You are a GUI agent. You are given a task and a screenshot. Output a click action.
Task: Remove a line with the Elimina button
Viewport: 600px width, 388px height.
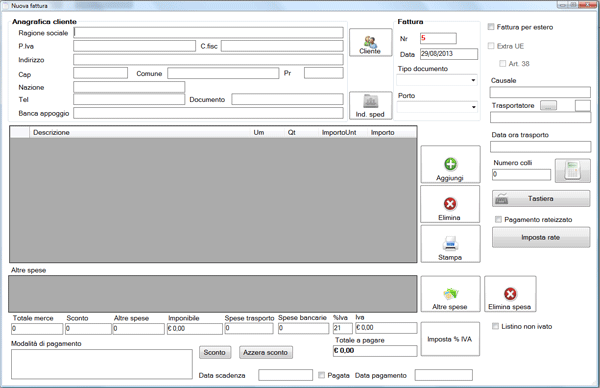(450, 204)
